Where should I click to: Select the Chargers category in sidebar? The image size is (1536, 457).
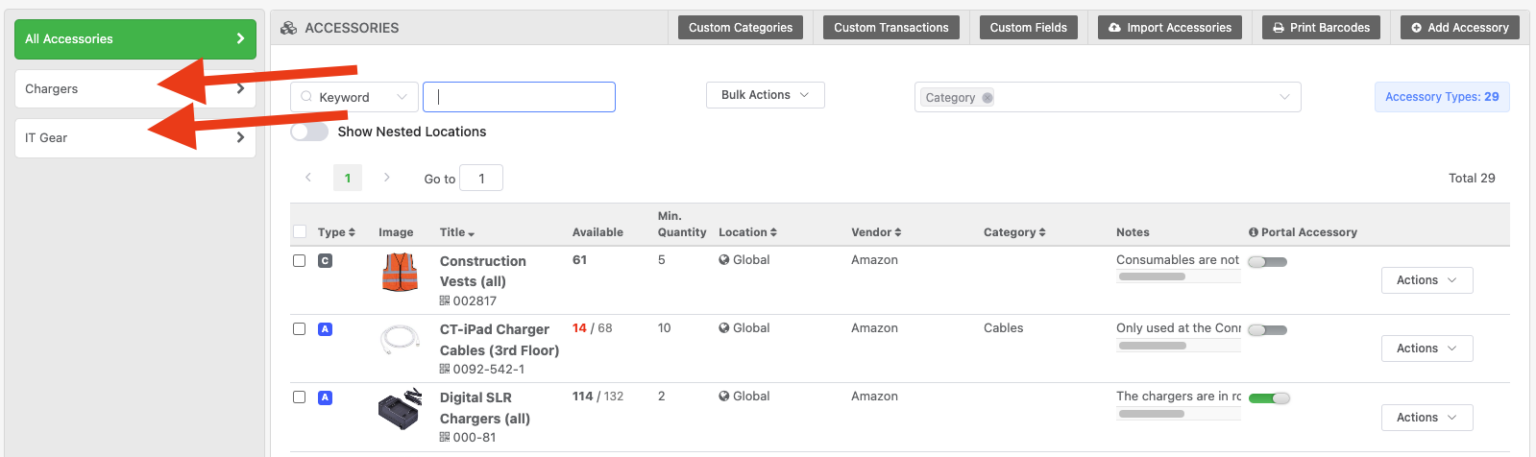[x=135, y=89]
